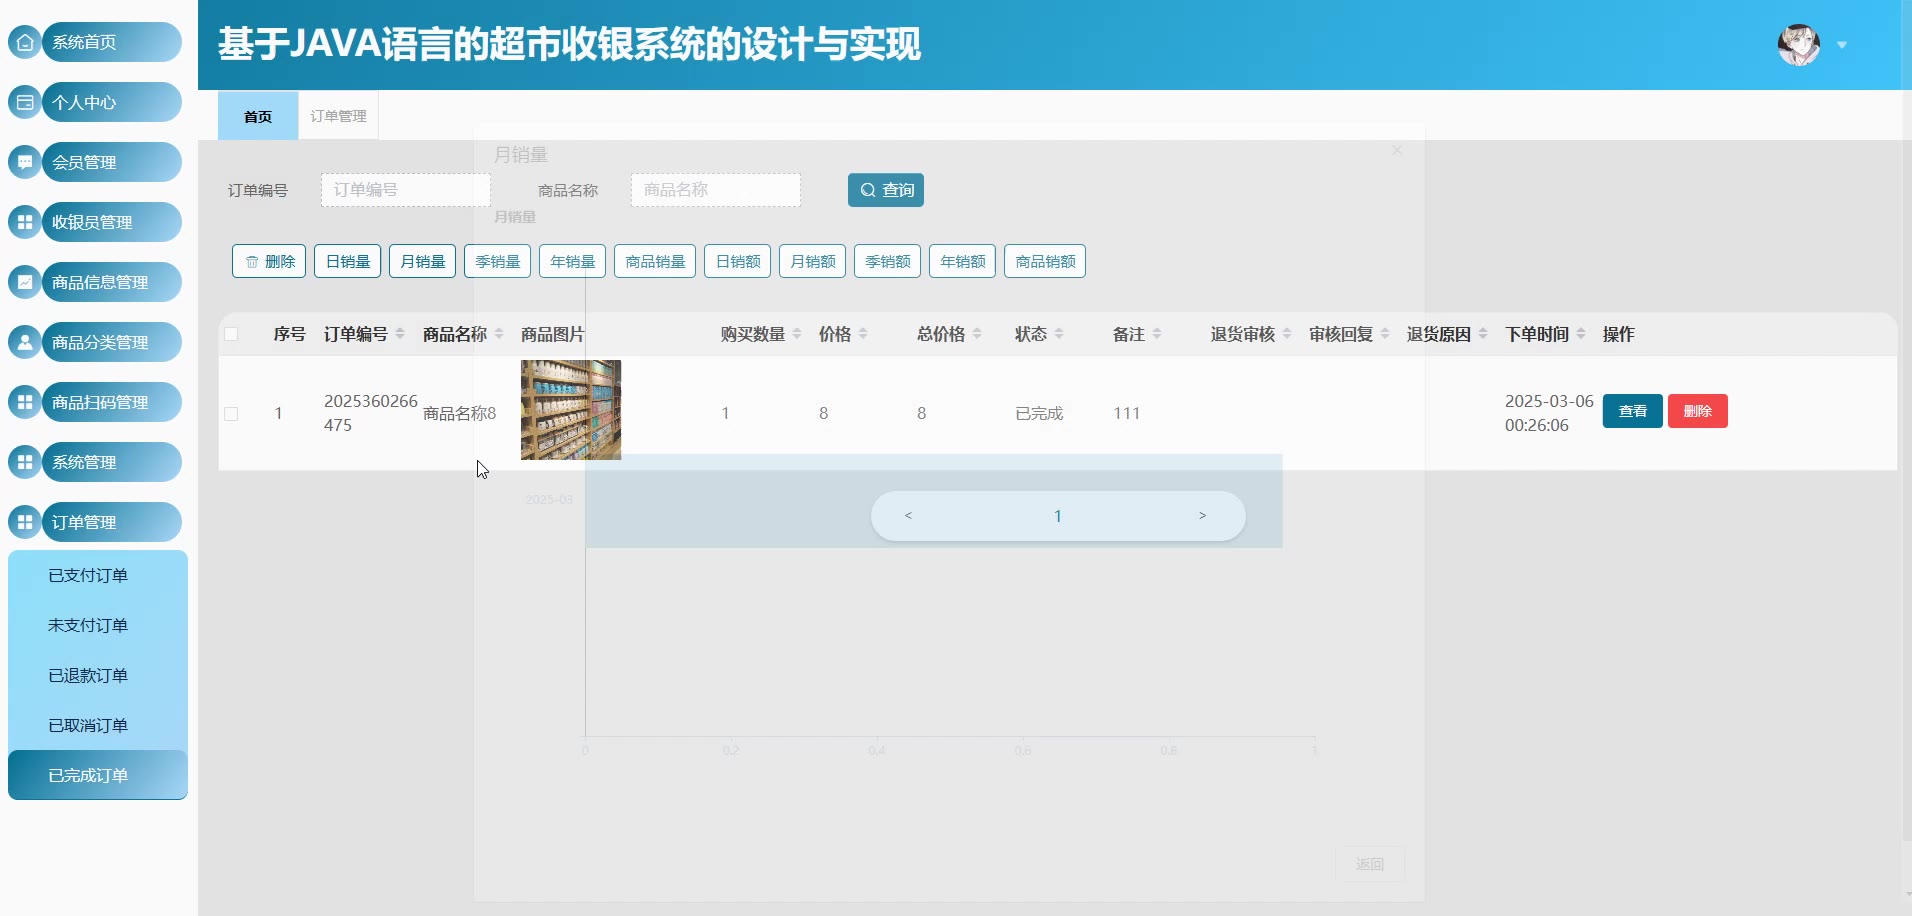The width and height of the screenshot is (1912, 916).
Task: Expand the user menu dropdown arrow
Action: [1842, 45]
